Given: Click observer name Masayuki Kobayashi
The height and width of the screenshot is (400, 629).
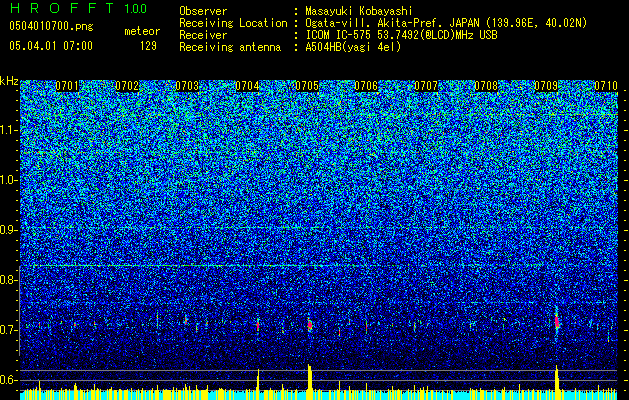Looking at the screenshot, I should 359,11.
